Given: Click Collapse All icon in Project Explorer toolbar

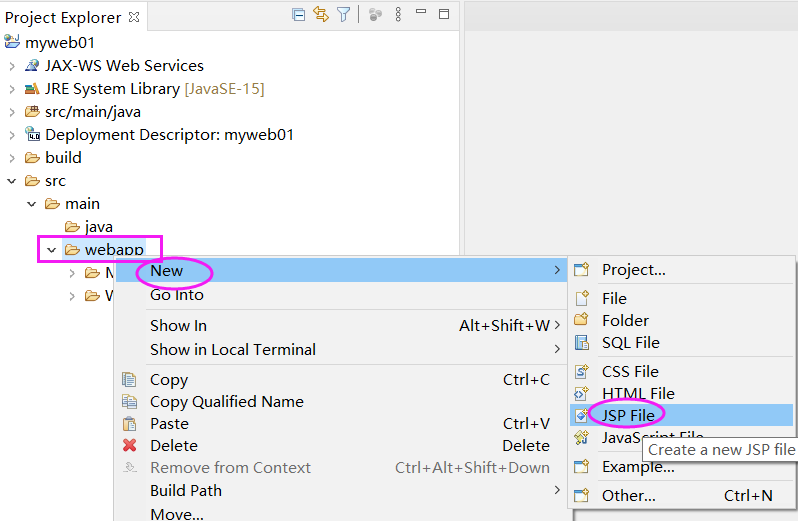Looking at the screenshot, I should click(299, 15).
